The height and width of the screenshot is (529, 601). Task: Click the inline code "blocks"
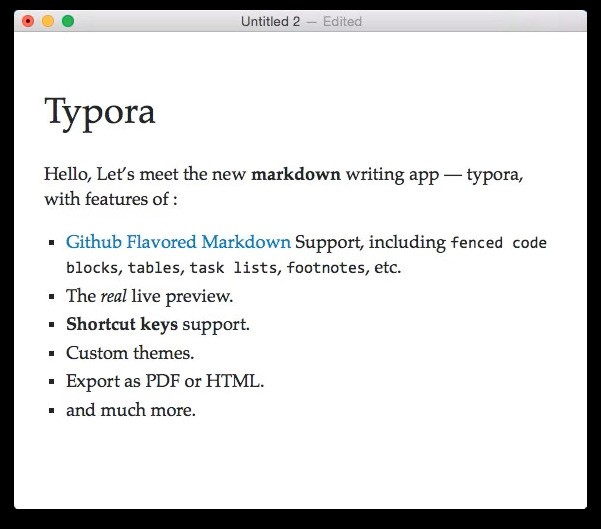pos(92,268)
